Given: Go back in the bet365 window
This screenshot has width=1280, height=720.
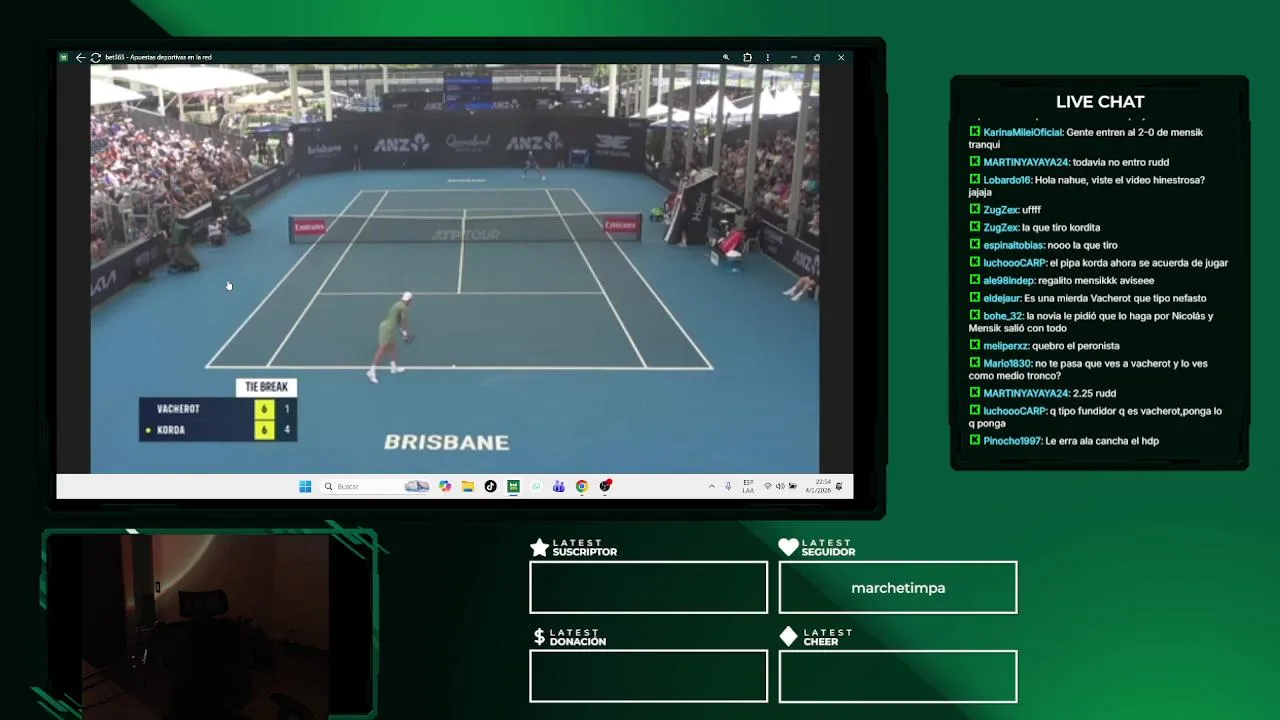Looking at the screenshot, I should point(80,57).
